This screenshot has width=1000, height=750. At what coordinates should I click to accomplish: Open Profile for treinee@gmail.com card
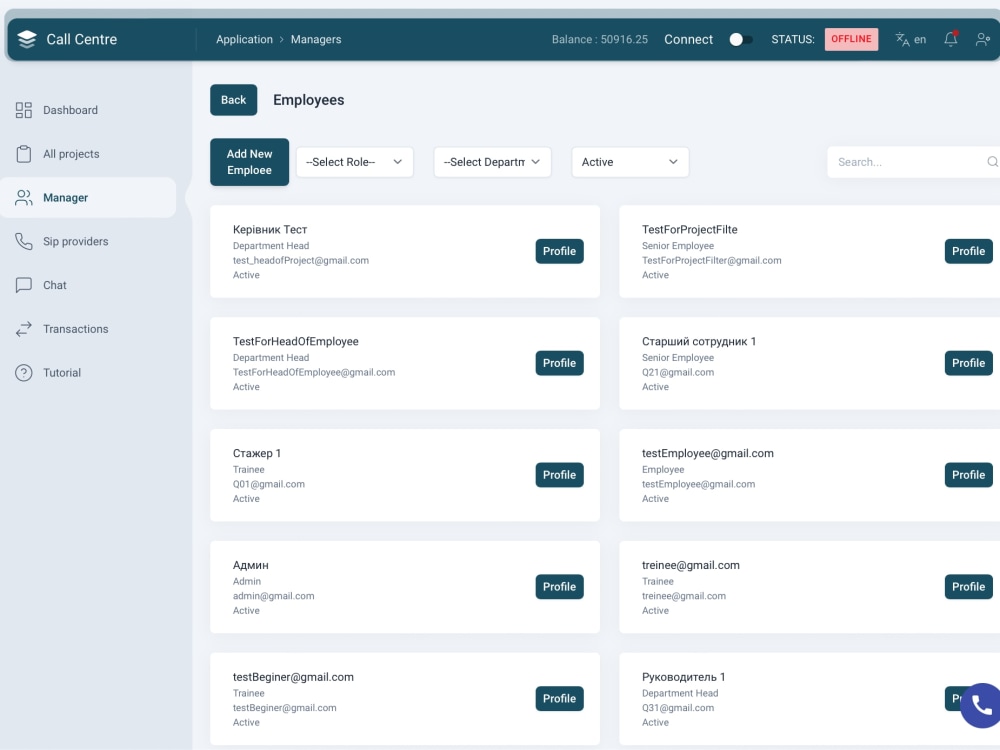tap(968, 587)
